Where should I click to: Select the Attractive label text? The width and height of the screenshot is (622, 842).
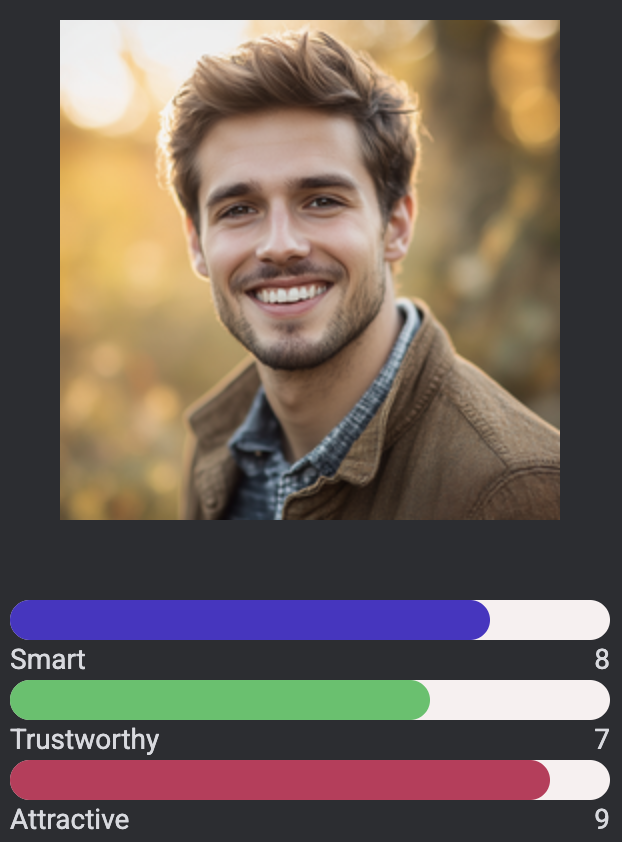pyautogui.click(x=70, y=819)
